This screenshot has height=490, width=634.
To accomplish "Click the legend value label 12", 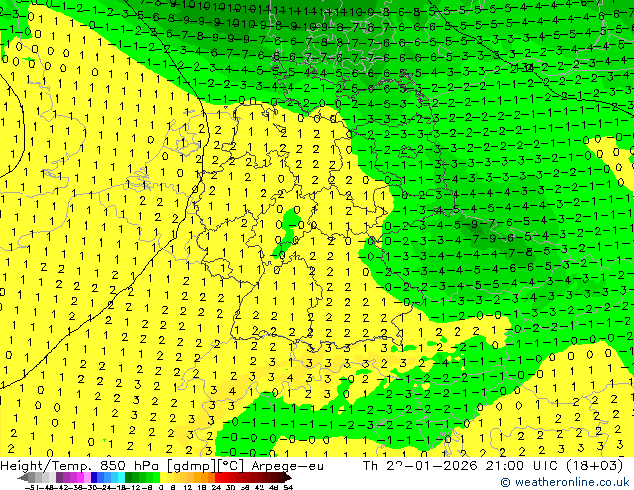I will click(187, 488).
